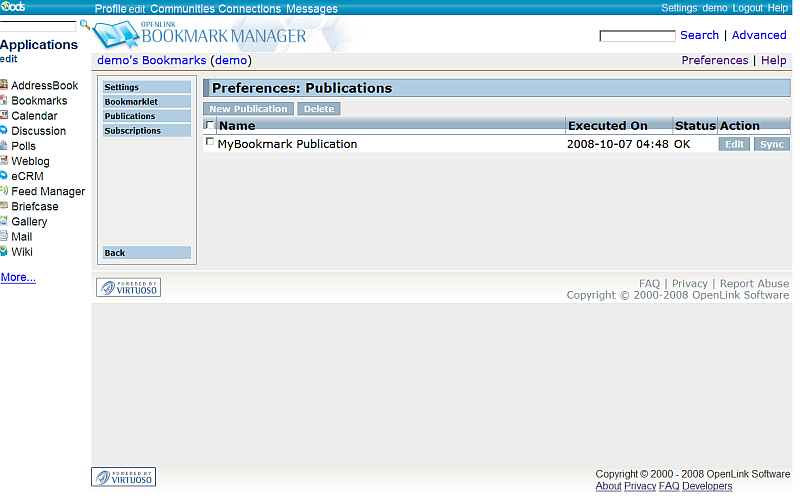Screen dimensions: 800x497
Task: Click the Polls application icon
Action: (x=4, y=146)
